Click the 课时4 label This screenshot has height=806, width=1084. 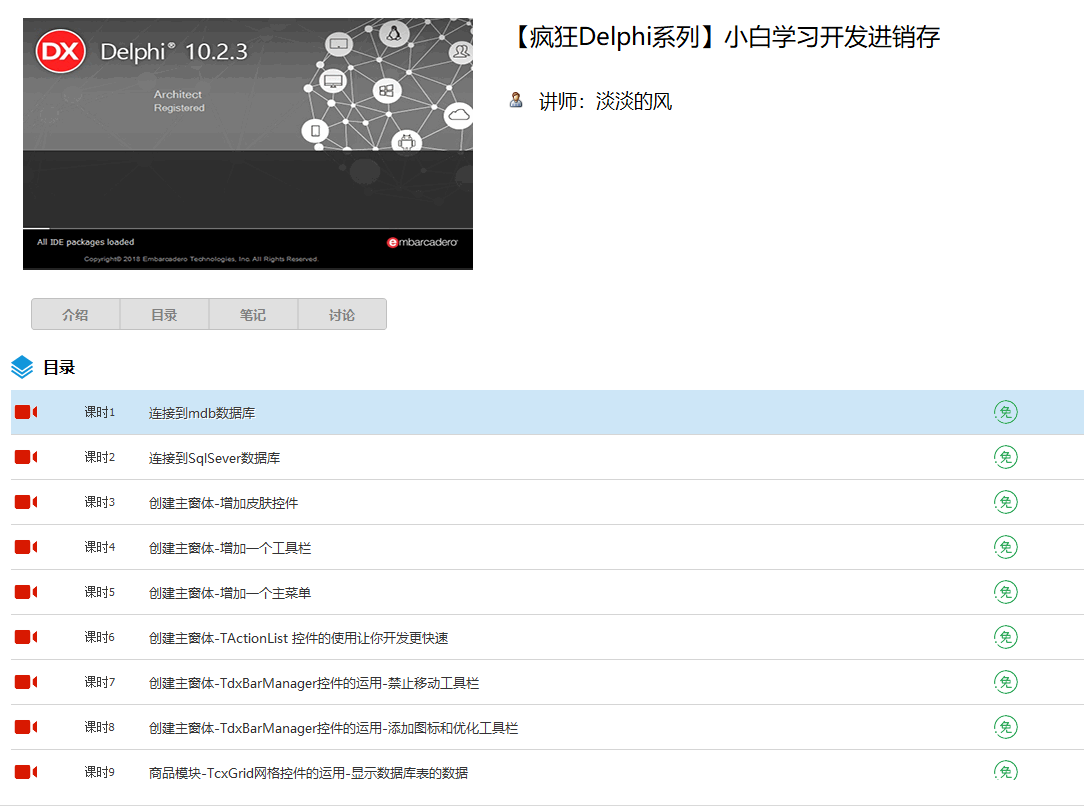[100, 547]
